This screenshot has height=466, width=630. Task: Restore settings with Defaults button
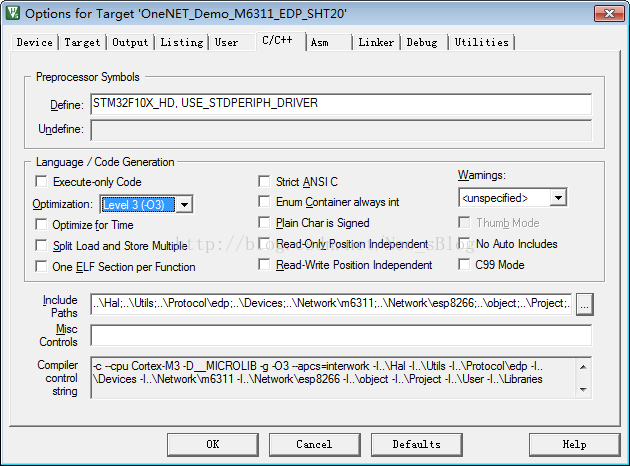click(417, 444)
